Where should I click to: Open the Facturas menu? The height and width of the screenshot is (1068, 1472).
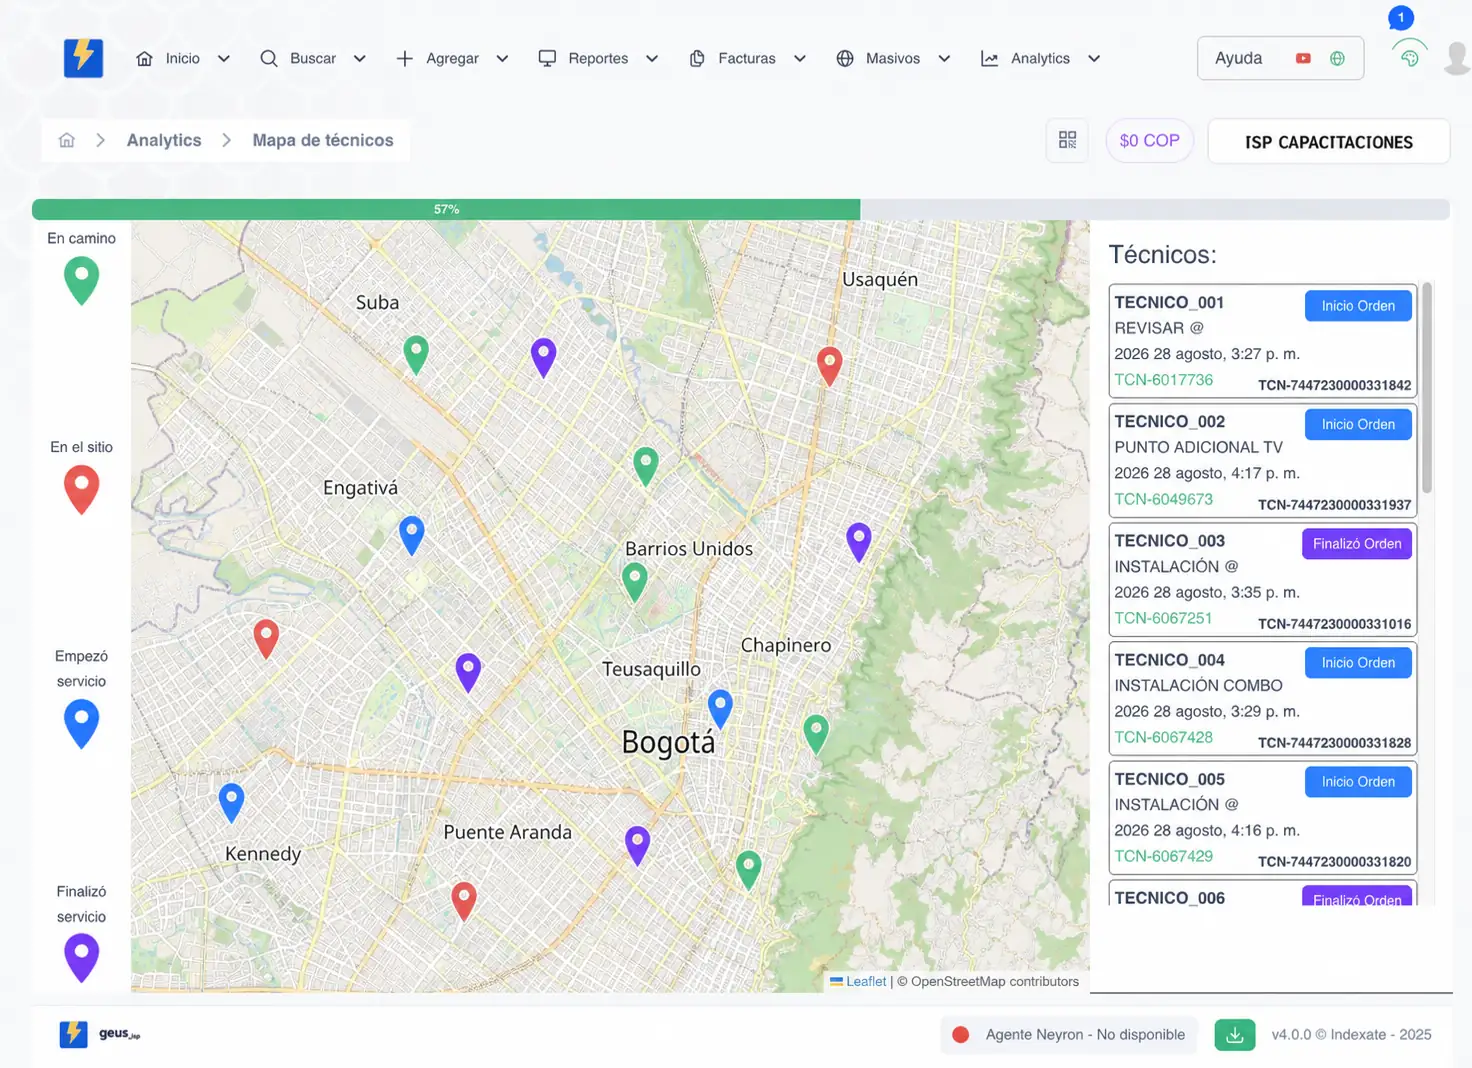coord(747,59)
